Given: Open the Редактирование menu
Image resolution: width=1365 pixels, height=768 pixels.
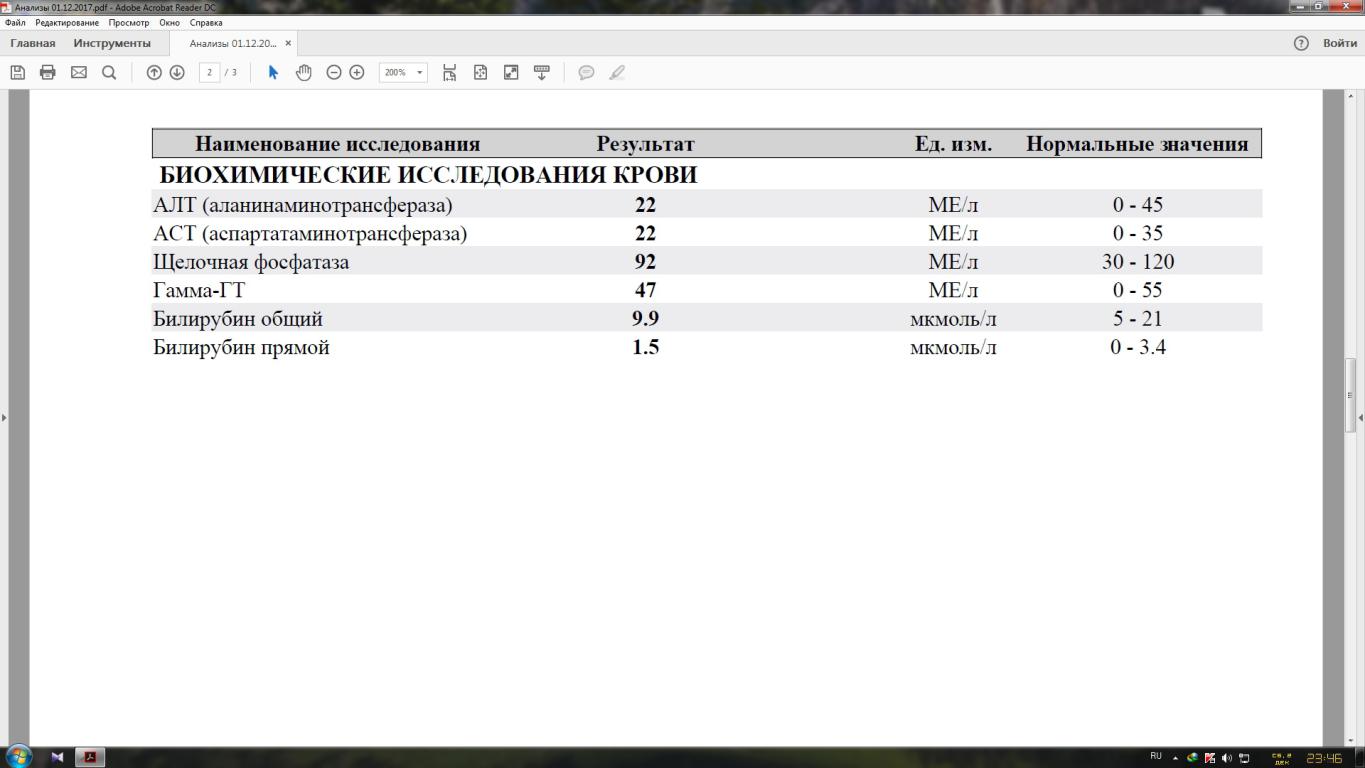Looking at the screenshot, I should point(66,22).
